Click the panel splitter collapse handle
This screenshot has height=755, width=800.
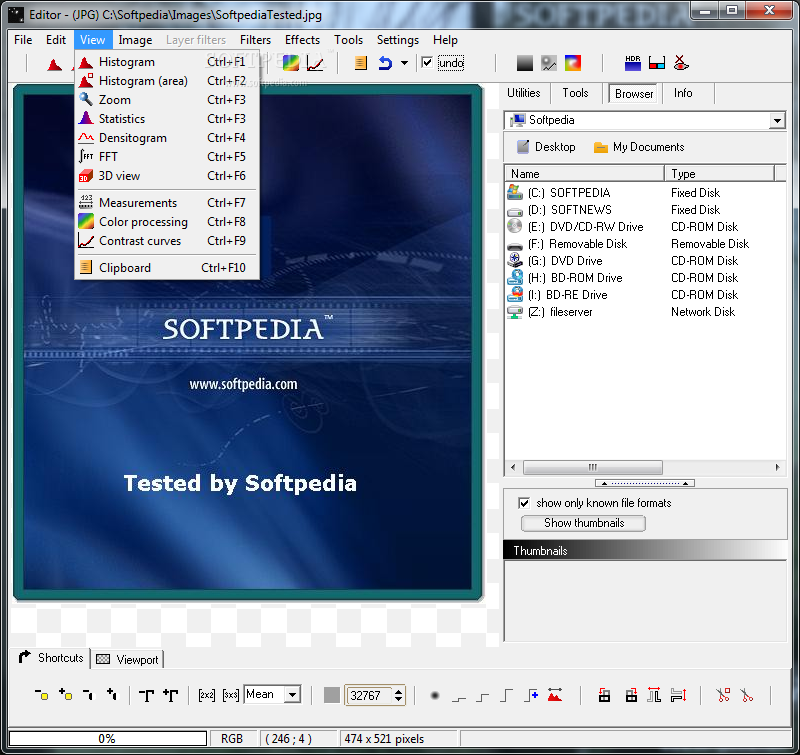click(645, 483)
